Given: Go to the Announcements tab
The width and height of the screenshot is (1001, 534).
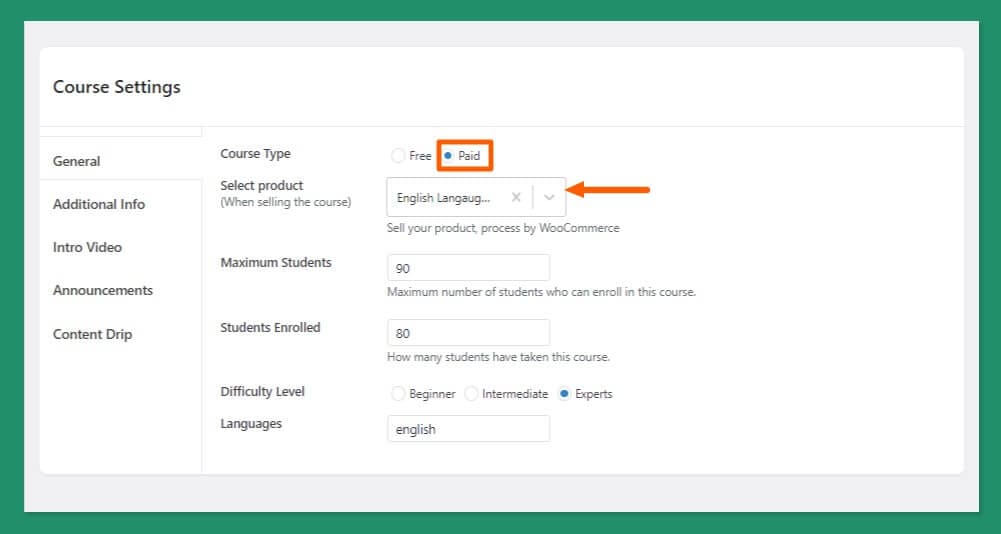Looking at the screenshot, I should tap(103, 290).
